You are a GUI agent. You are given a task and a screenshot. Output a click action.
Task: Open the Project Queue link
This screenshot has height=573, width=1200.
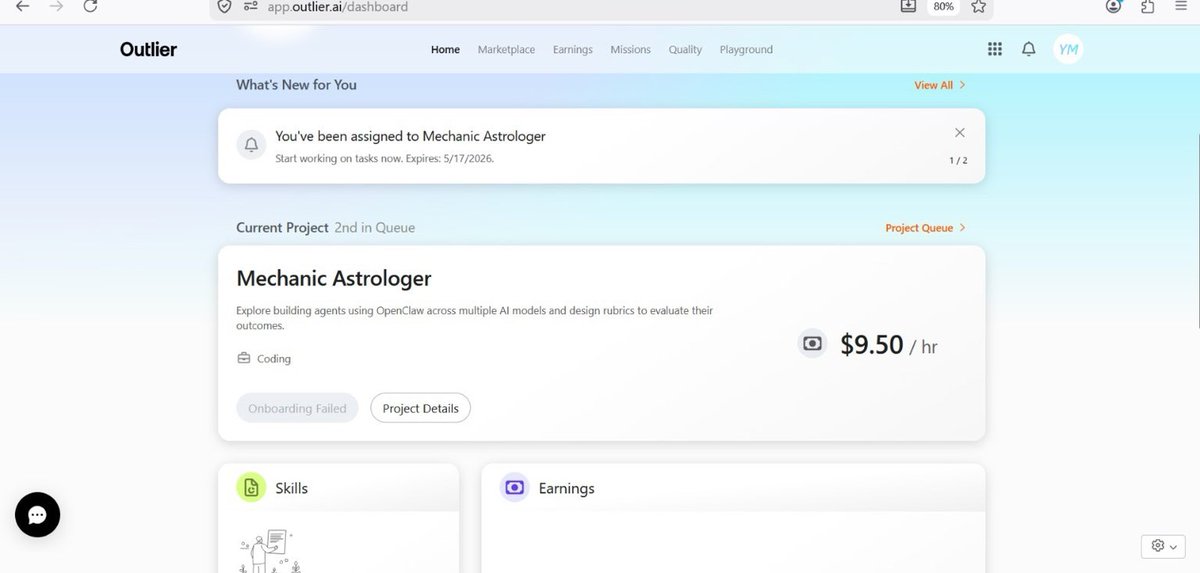tap(926, 228)
